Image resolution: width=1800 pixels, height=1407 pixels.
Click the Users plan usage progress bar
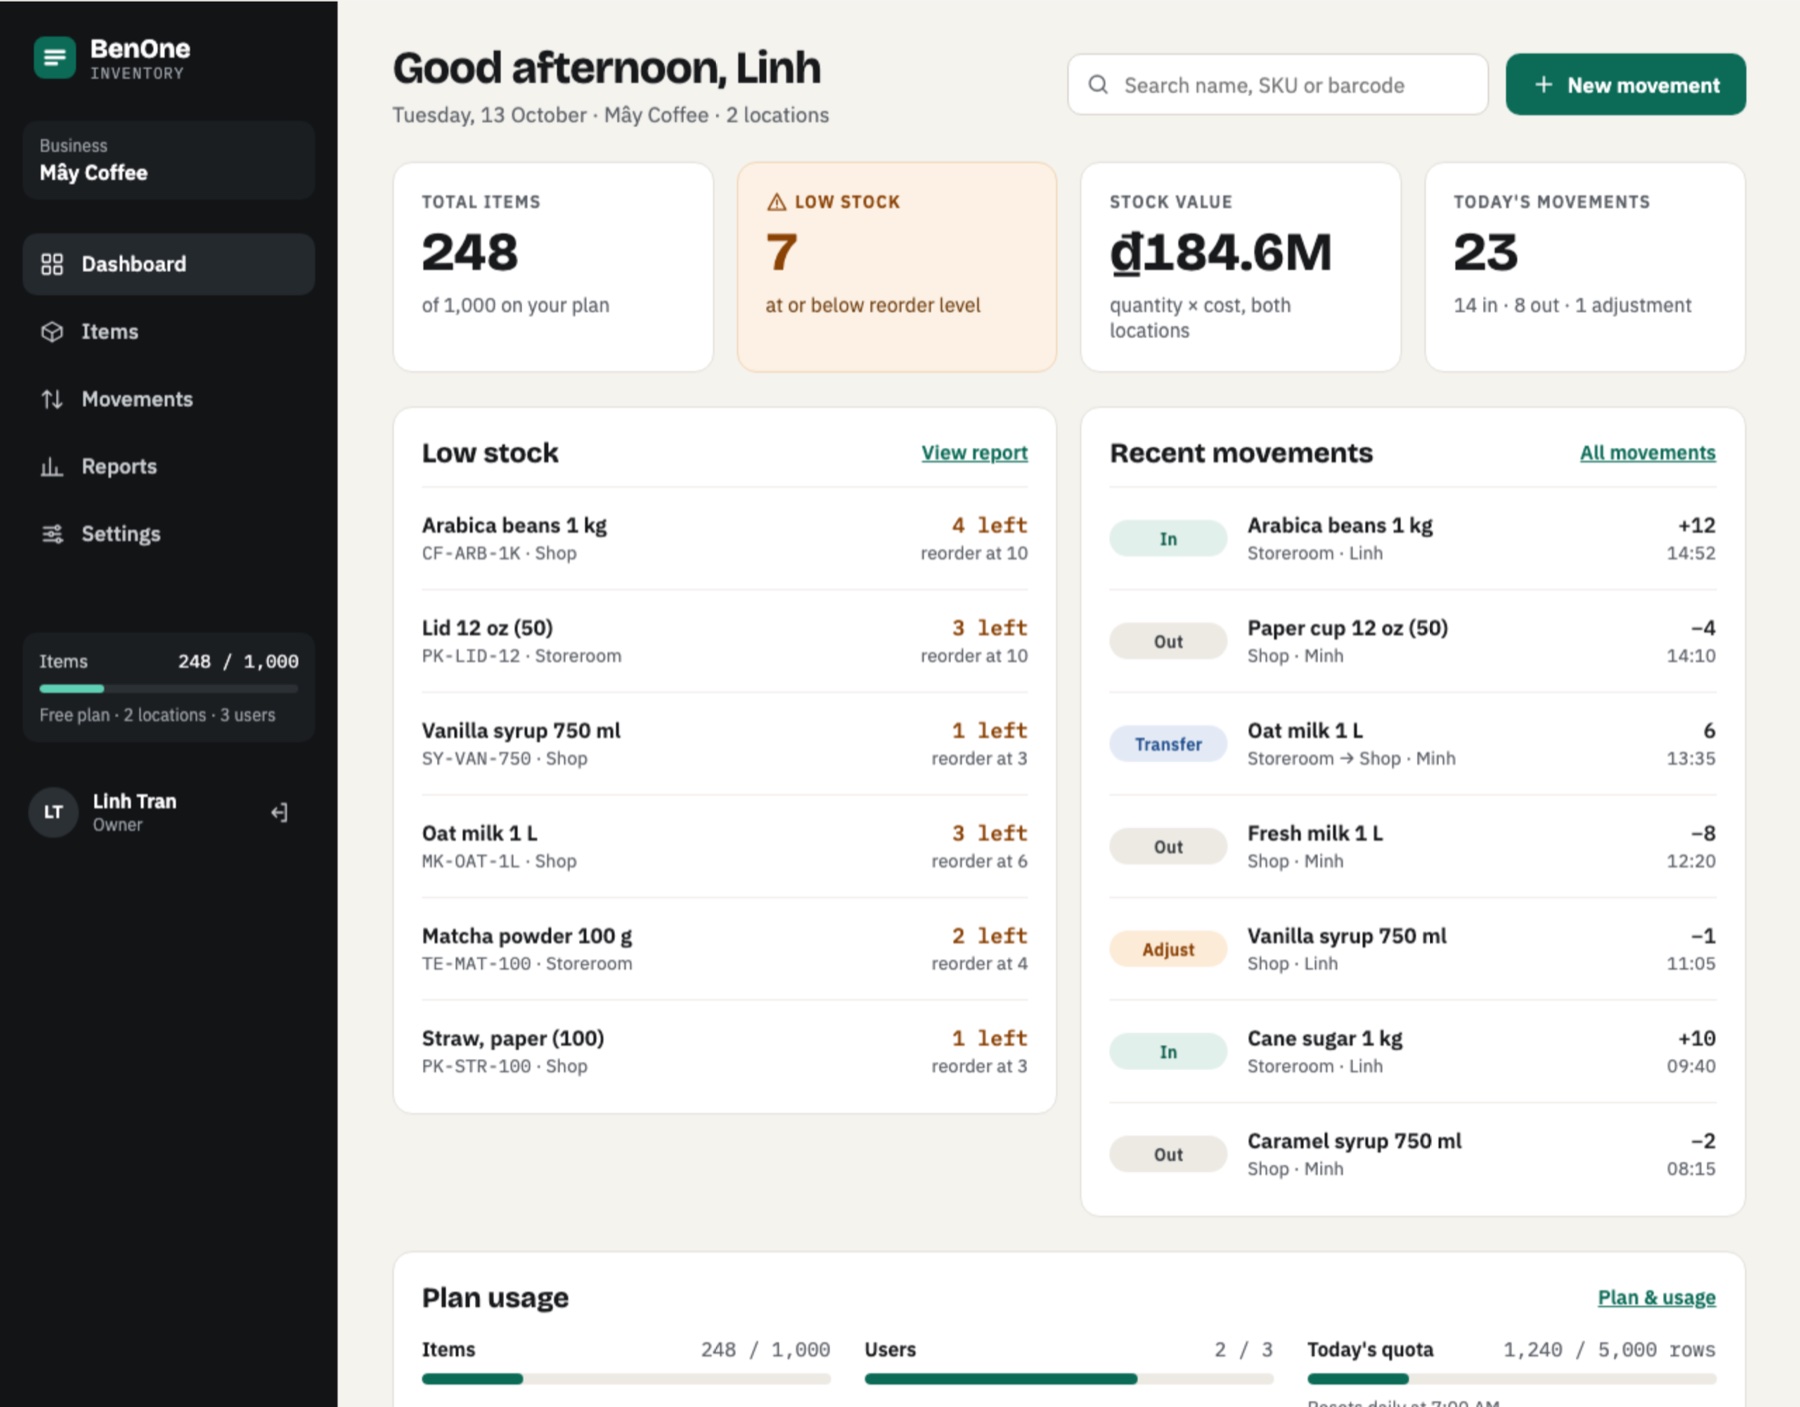1069,1379
